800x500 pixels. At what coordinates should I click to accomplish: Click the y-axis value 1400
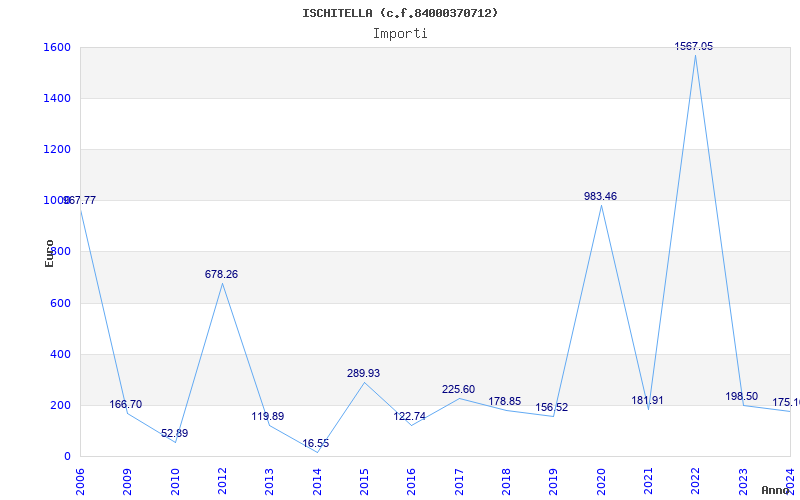[55, 98]
